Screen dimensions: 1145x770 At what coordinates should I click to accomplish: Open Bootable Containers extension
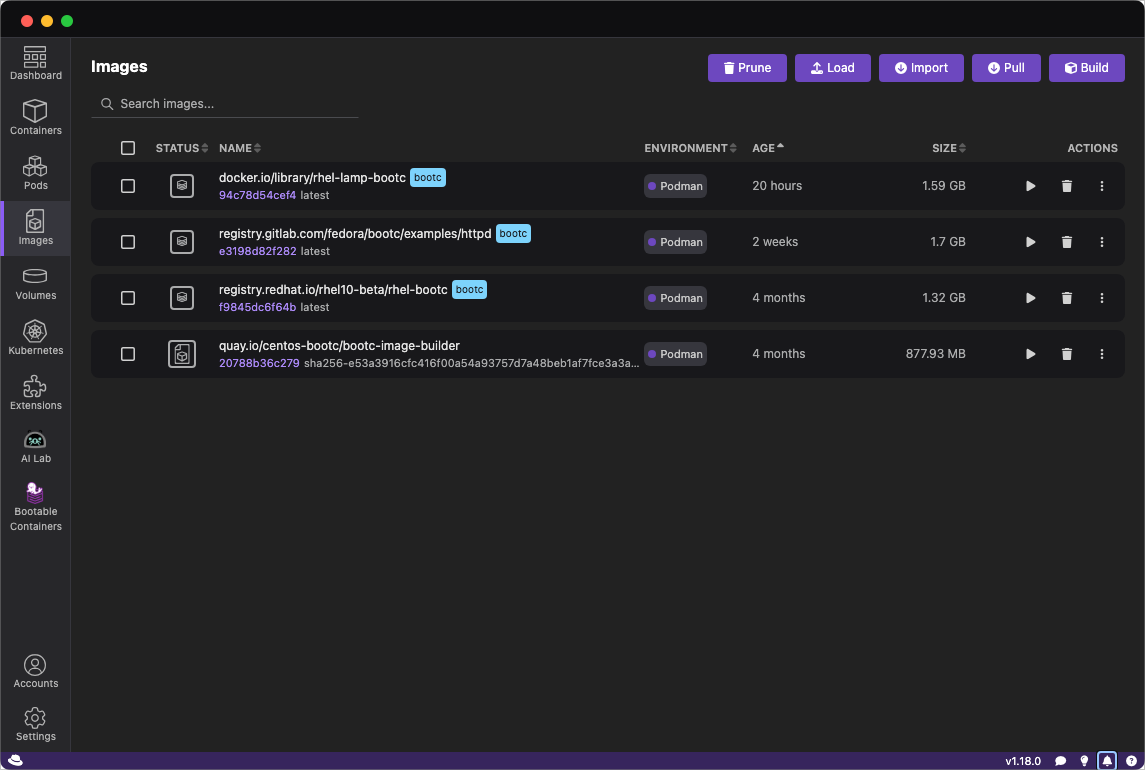35,508
